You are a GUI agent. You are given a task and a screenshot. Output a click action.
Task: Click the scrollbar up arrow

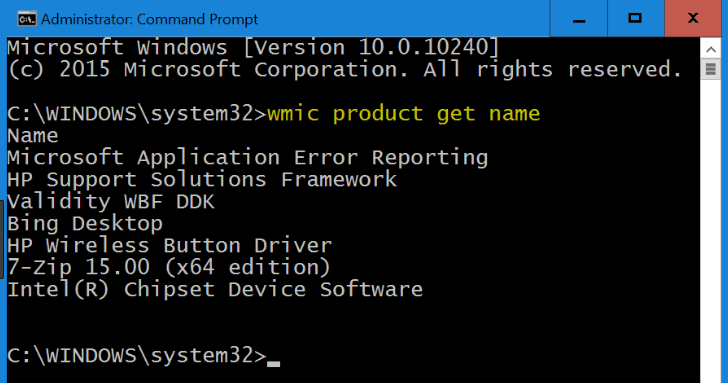[x=710, y=49]
